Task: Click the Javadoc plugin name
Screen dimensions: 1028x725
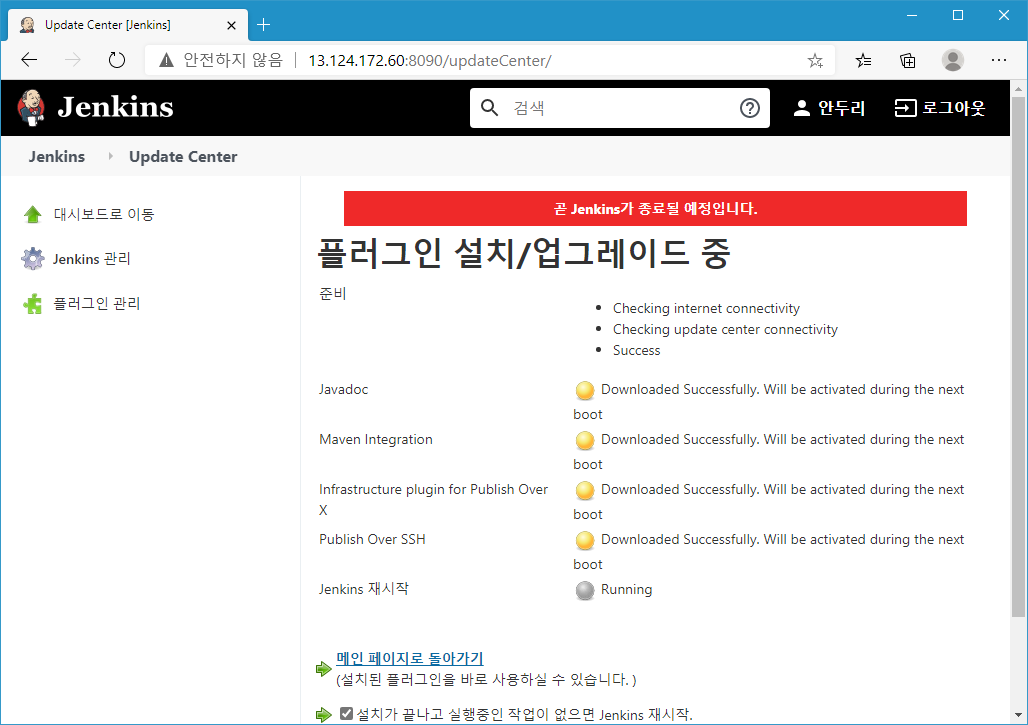Action: pyautogui.click(x=344, y=389)
